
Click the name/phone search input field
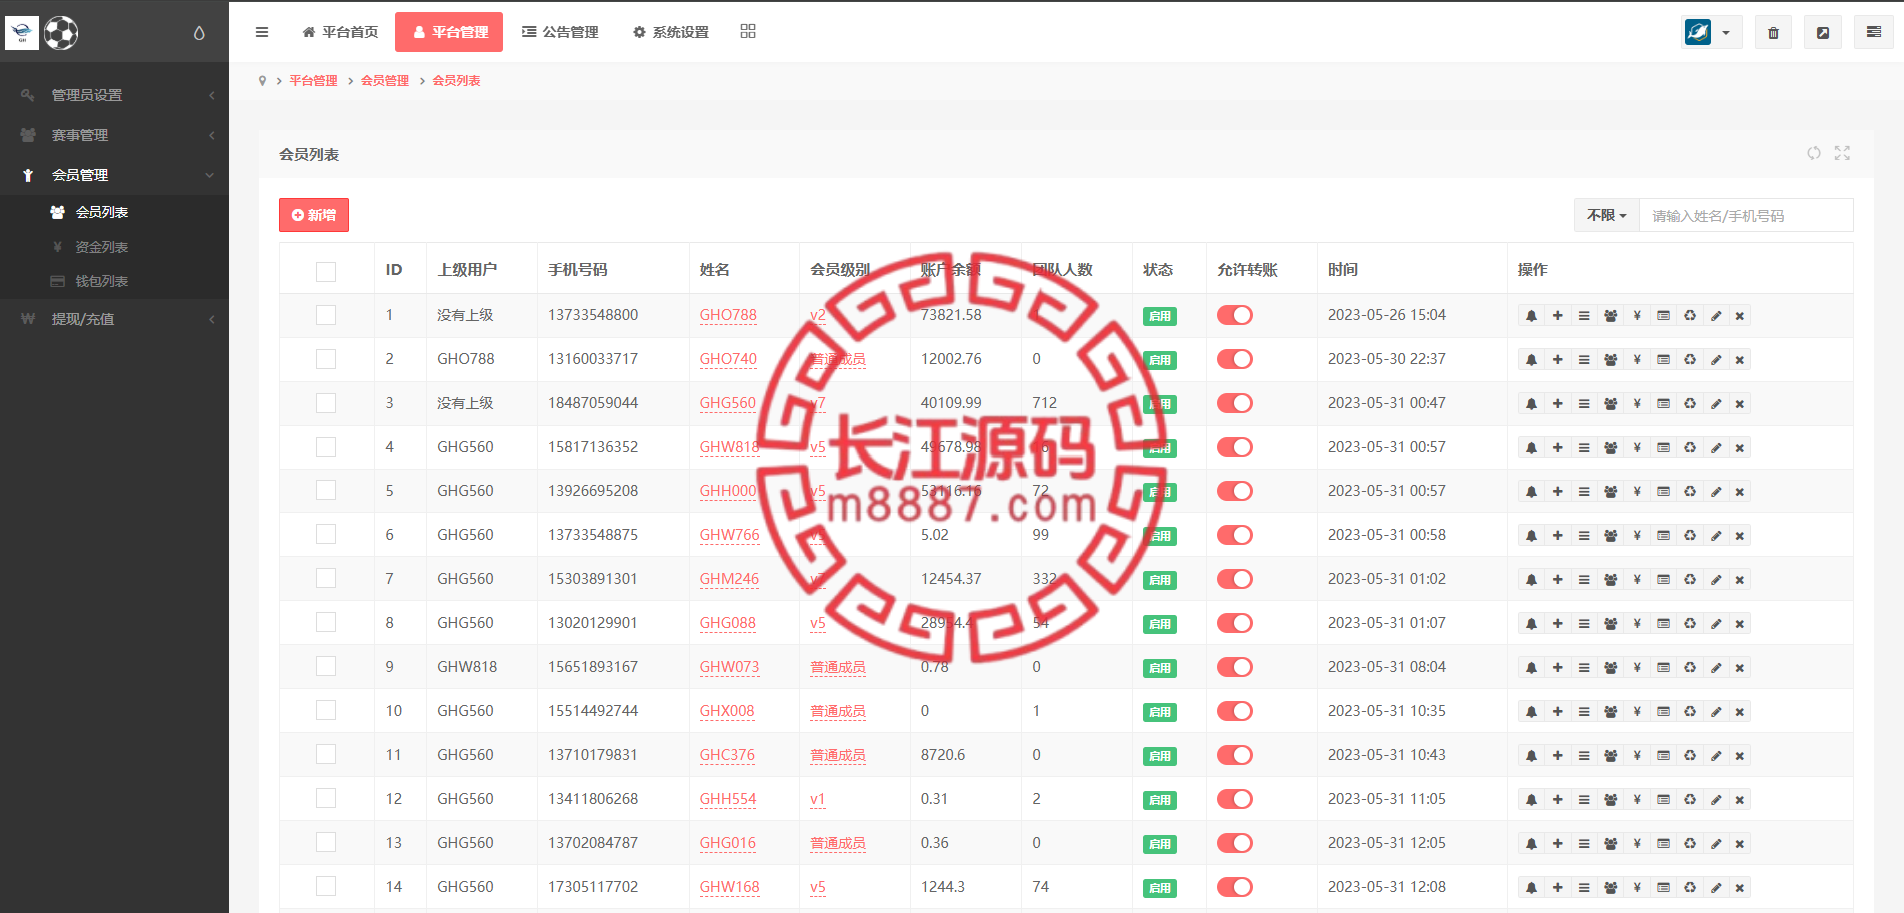point(1746,215)
